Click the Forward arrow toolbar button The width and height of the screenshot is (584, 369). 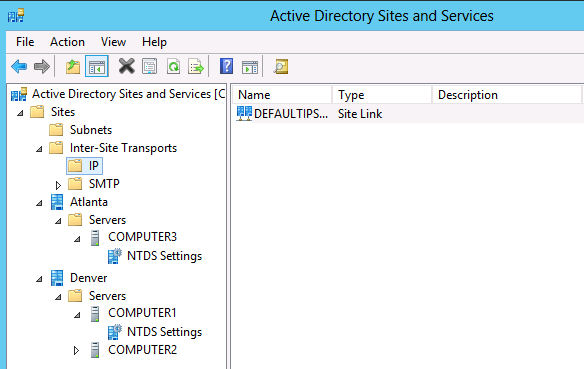point(42,67)
